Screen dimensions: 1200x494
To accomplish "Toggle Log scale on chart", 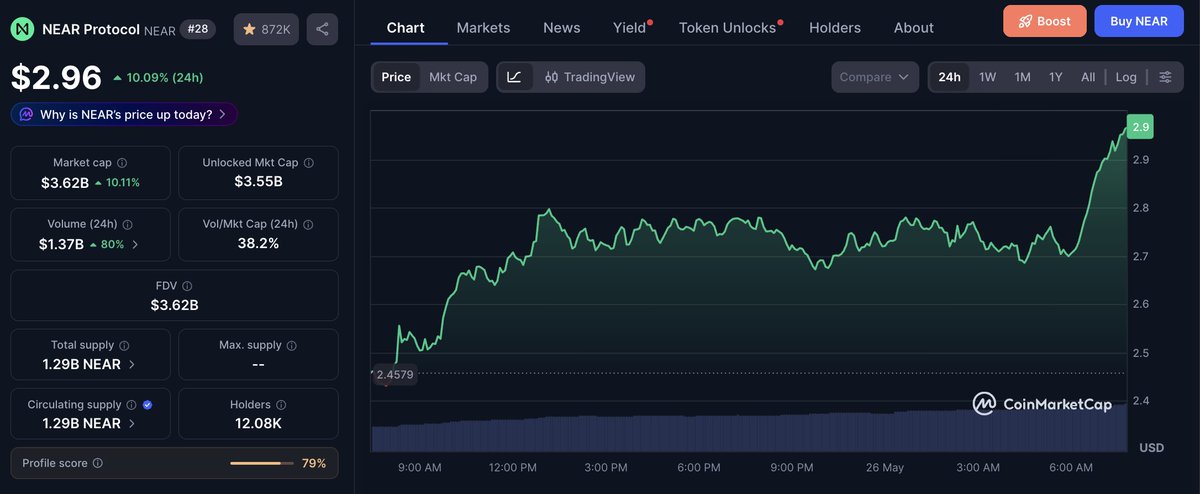I will tap(1126, 77).
